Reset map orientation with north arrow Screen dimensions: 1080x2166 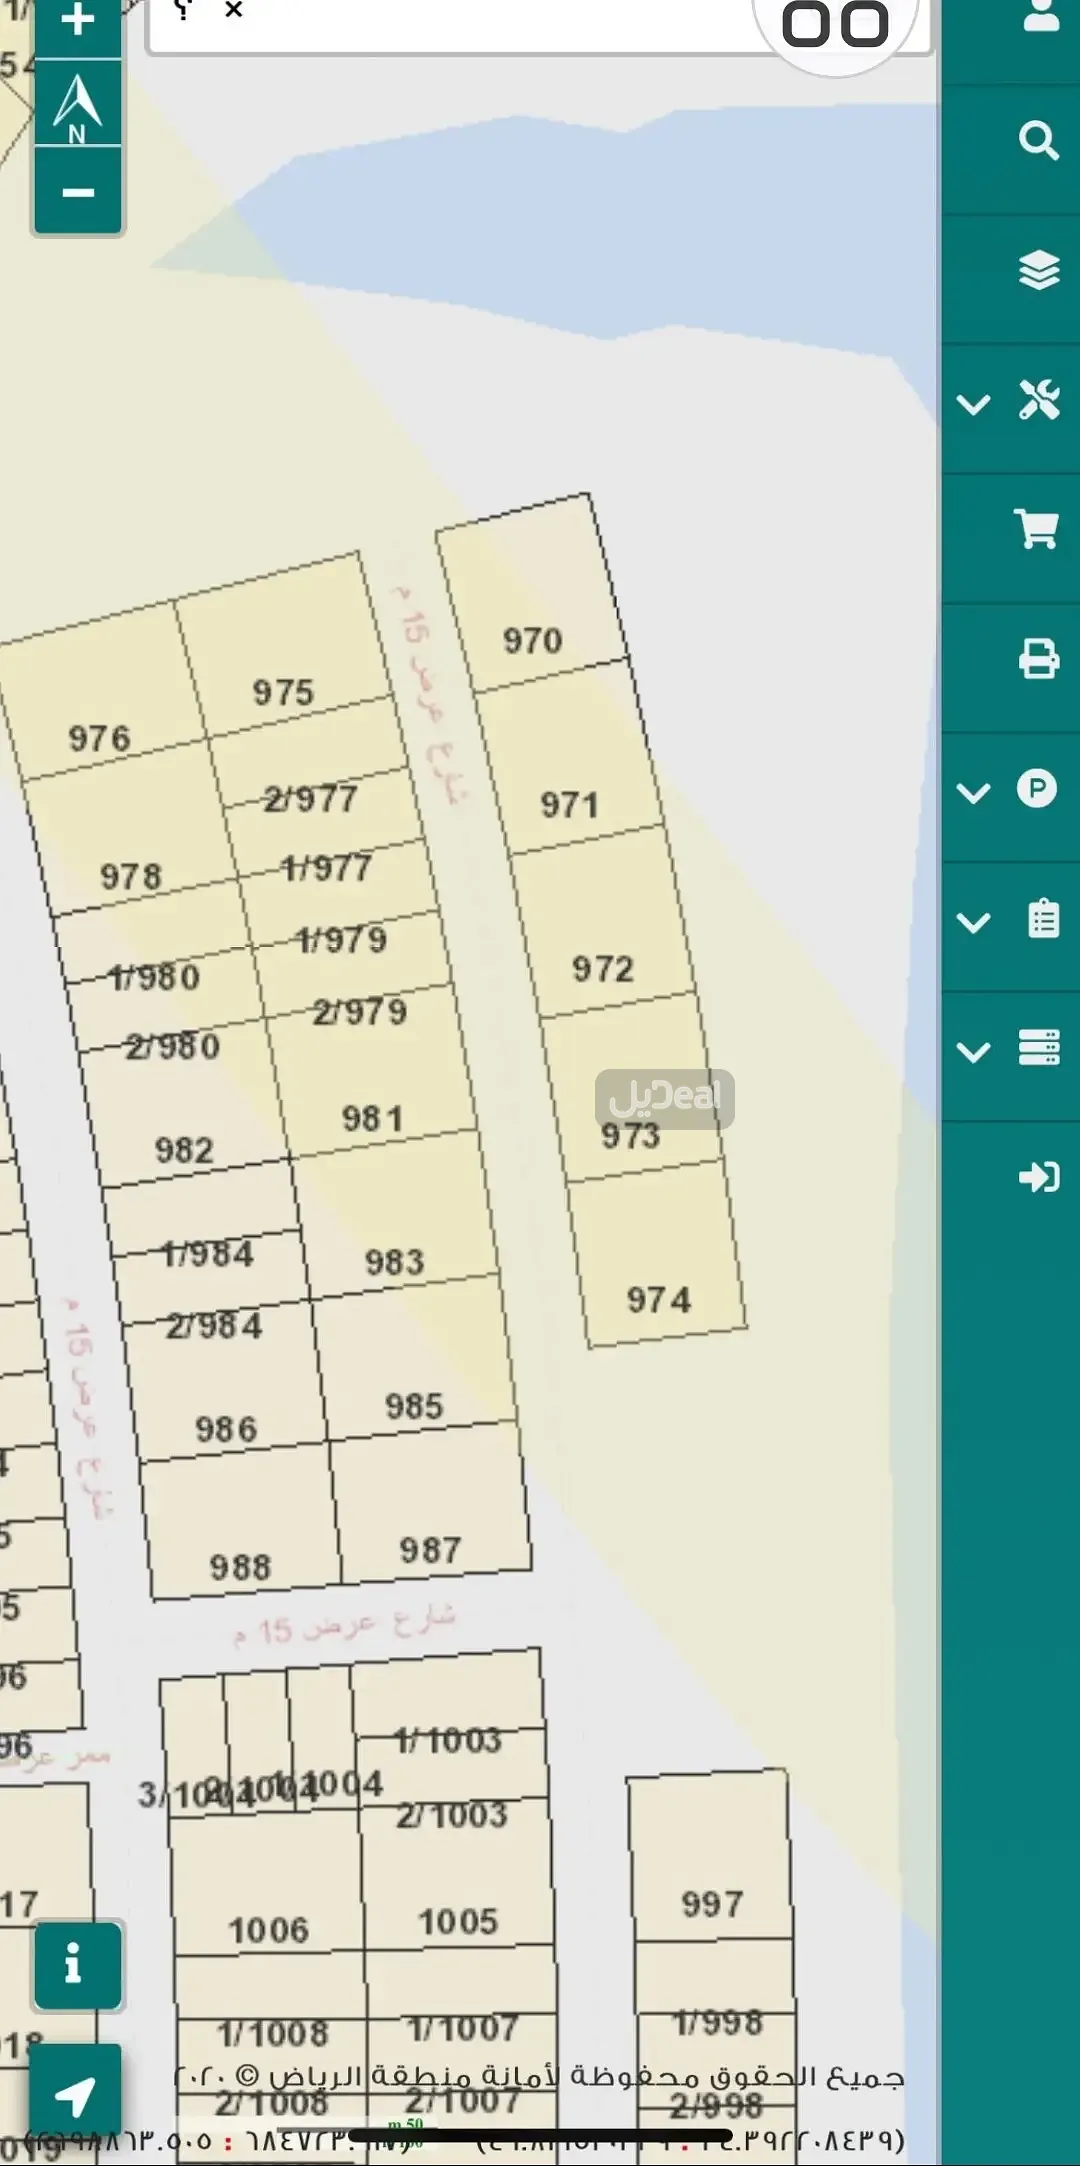[77, 105]
